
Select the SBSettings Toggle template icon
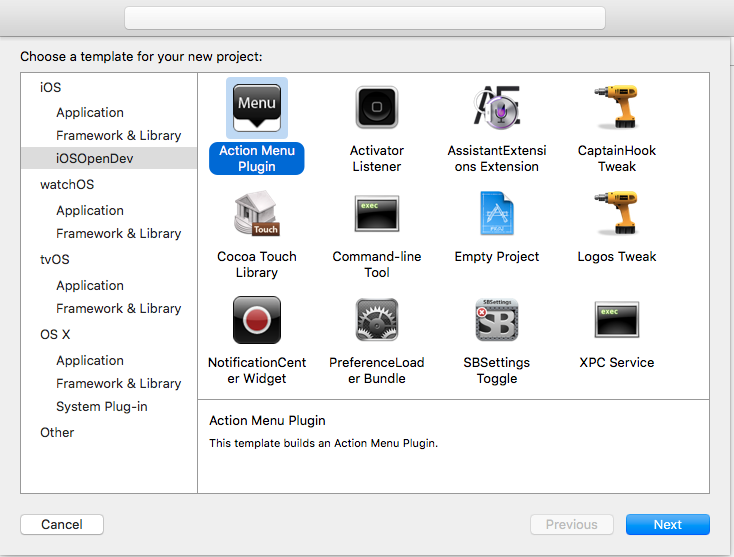click(497, 320)
